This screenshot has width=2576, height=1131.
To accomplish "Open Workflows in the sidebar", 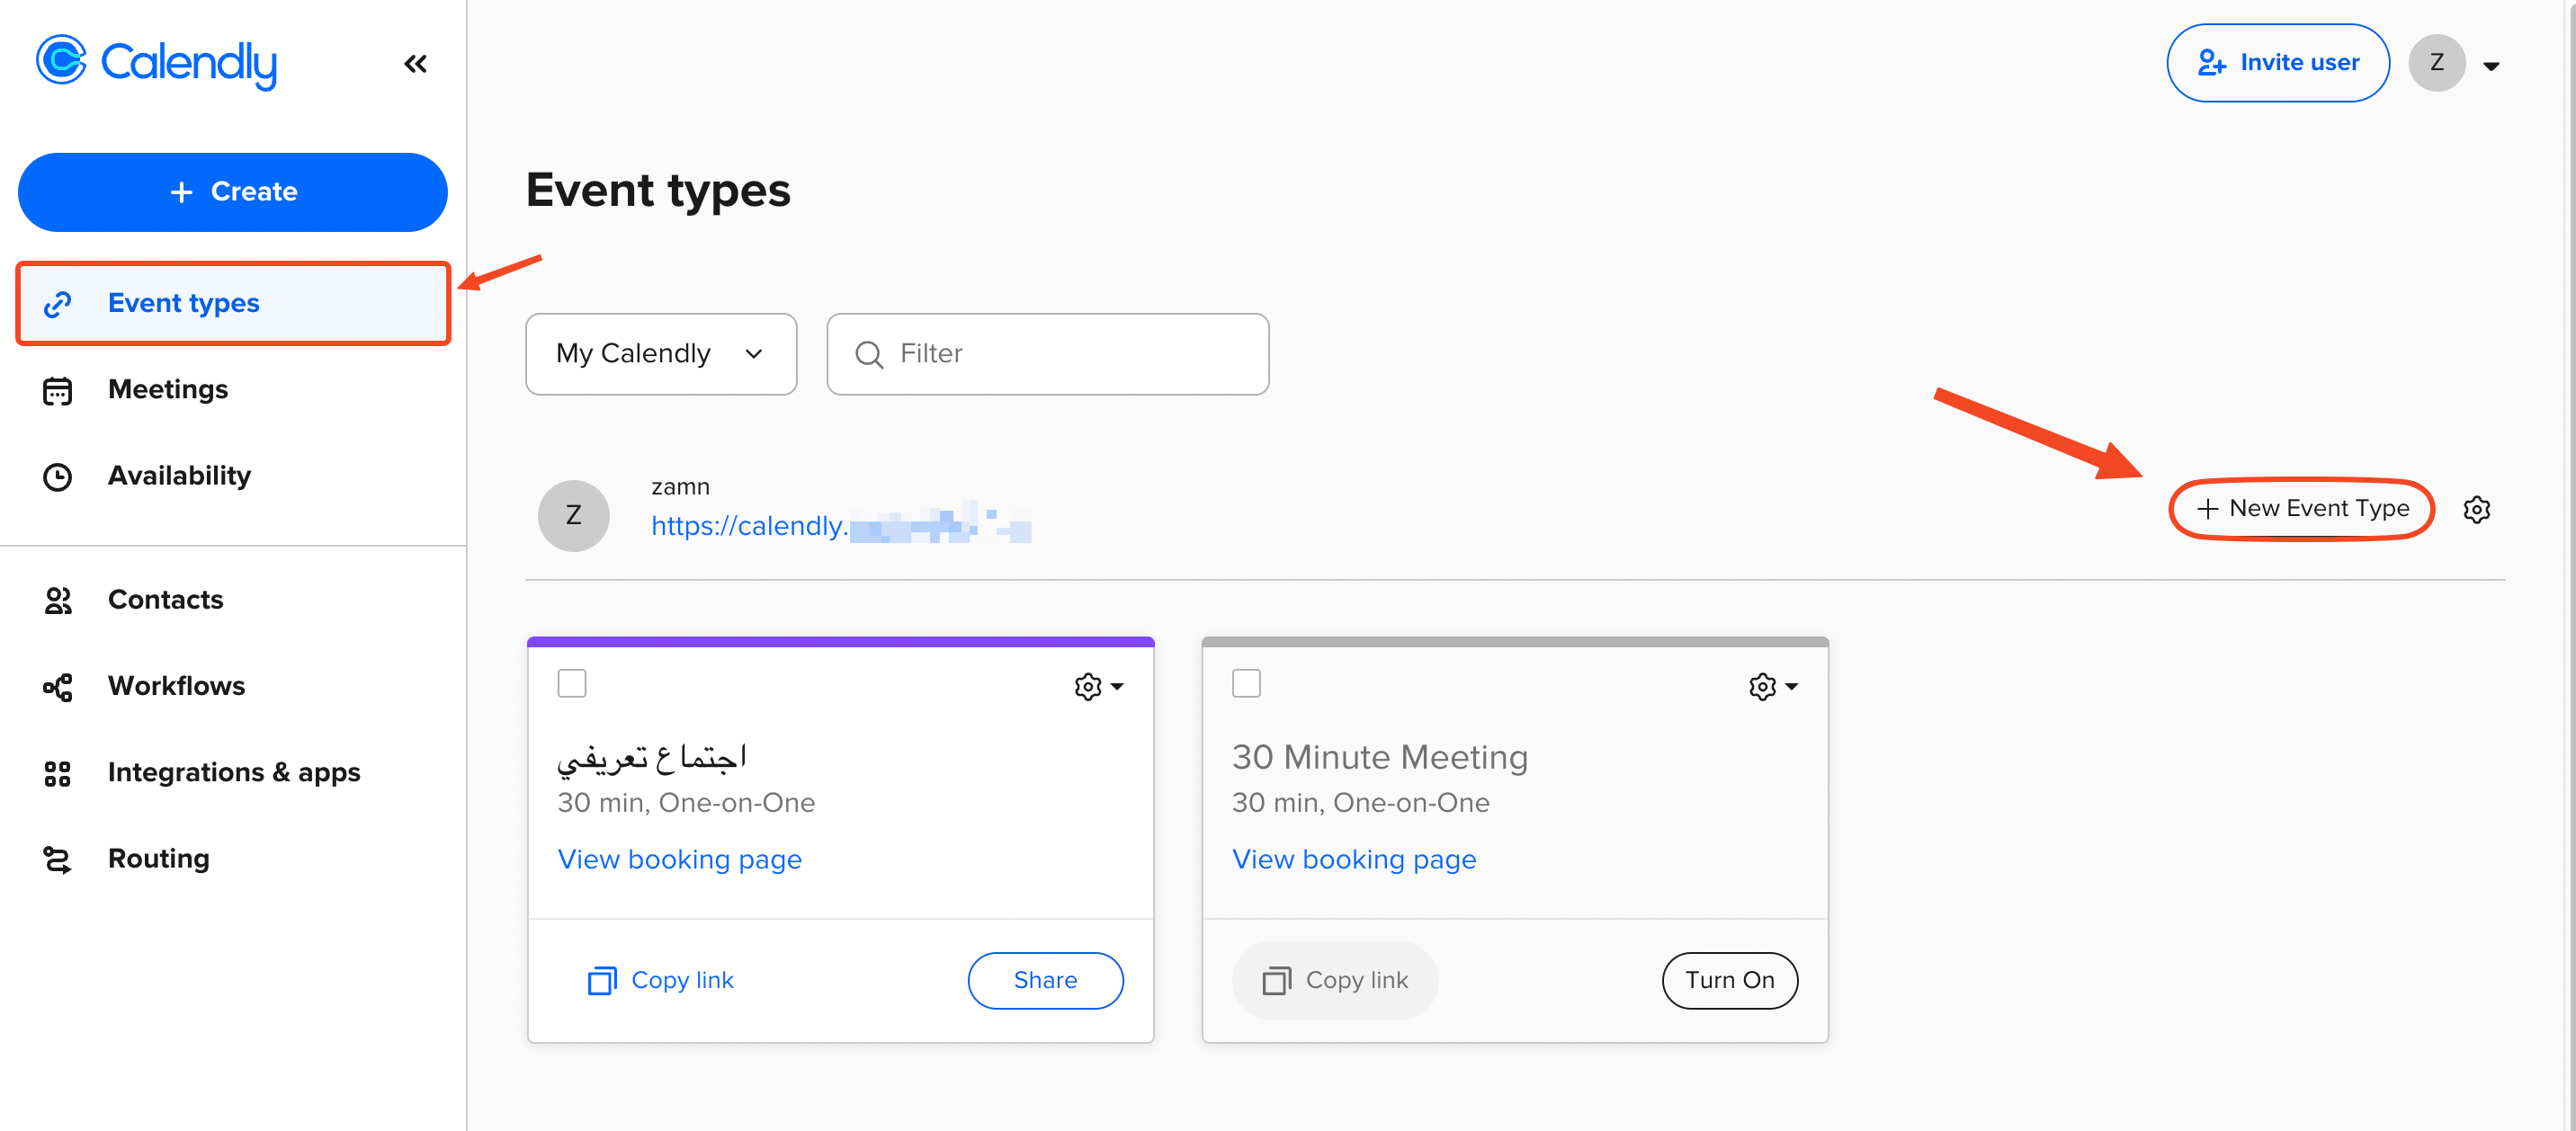I will [176, 685].
